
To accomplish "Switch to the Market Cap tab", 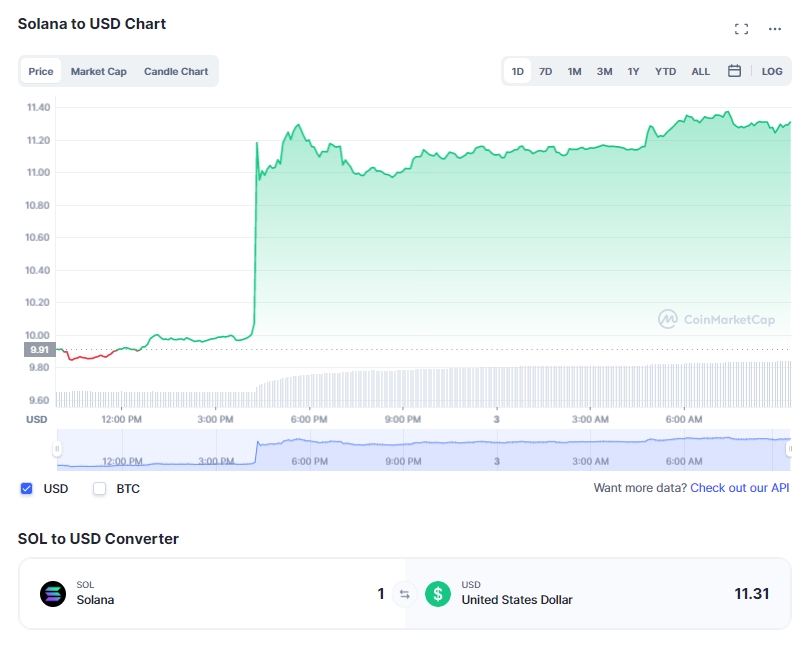I will (99, 71).
